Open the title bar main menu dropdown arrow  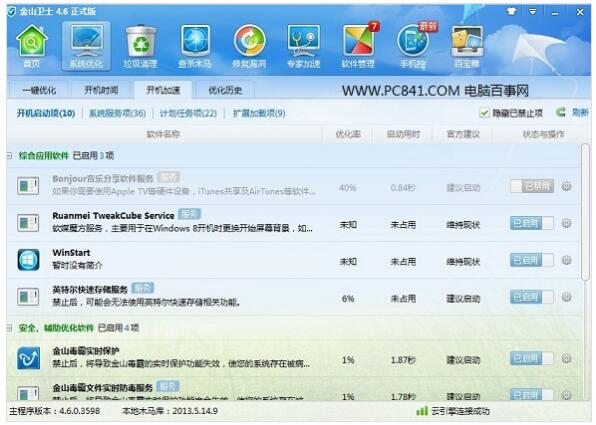[x=533, y=12]
